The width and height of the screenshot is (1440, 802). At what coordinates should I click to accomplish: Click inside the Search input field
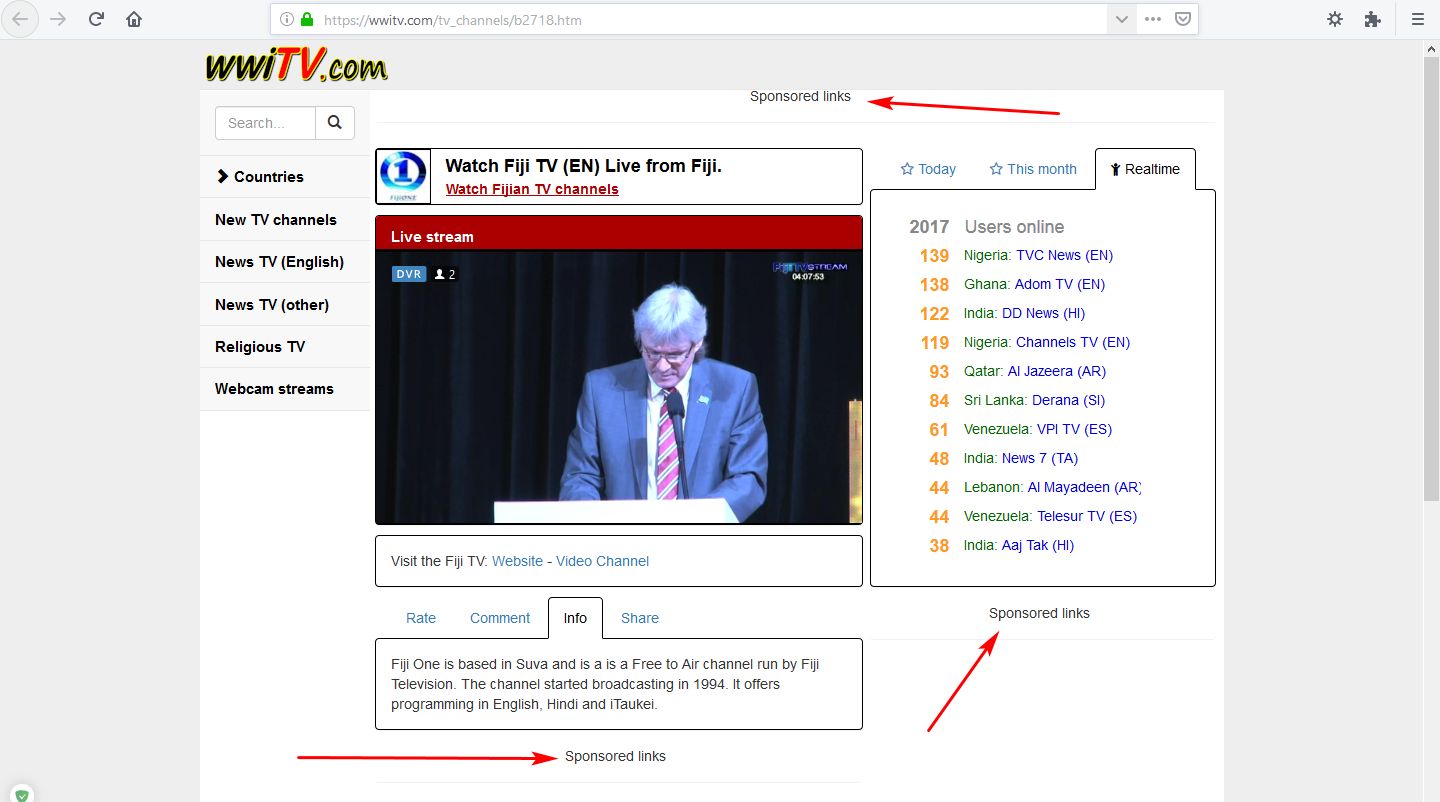[x=263, y=122]
